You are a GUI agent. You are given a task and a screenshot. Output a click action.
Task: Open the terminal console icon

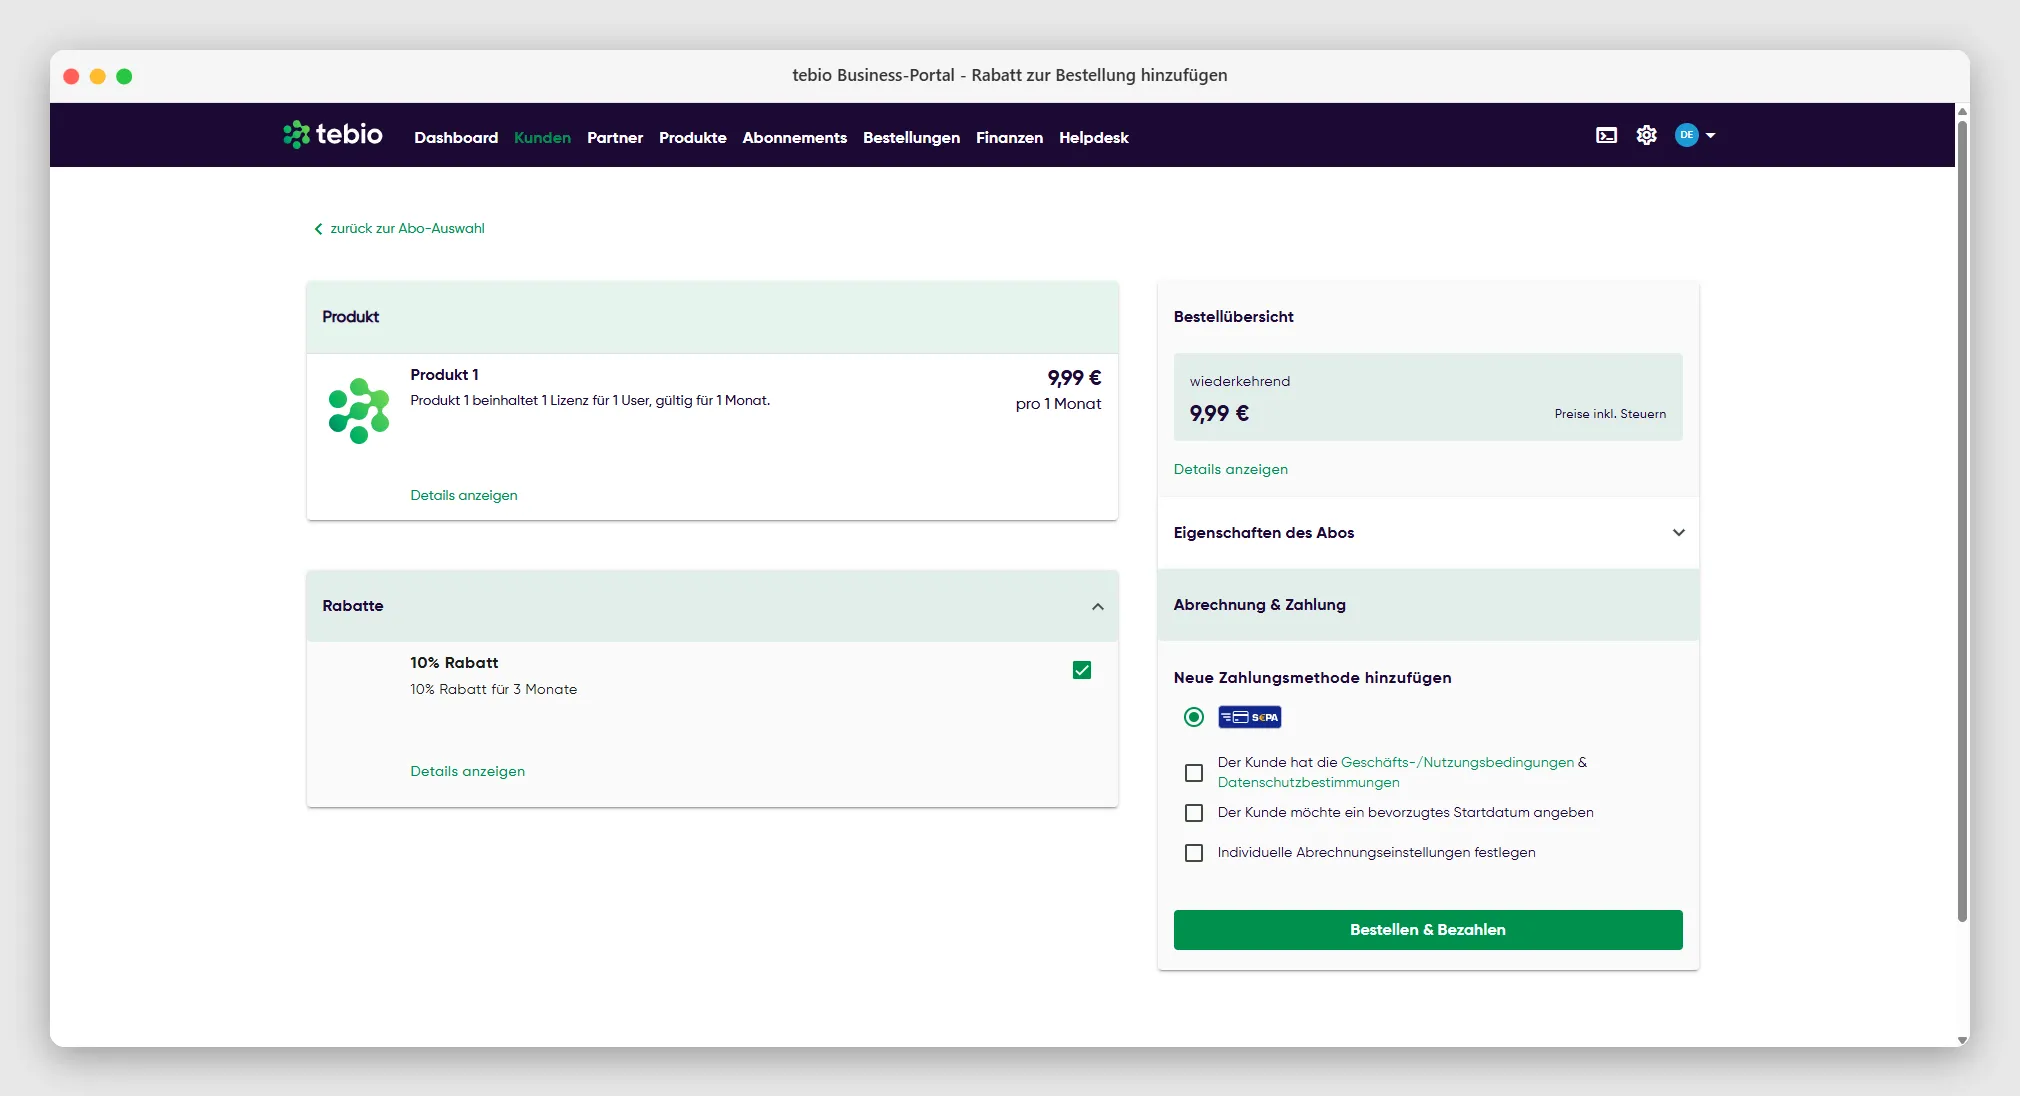tap(1606, 135)
